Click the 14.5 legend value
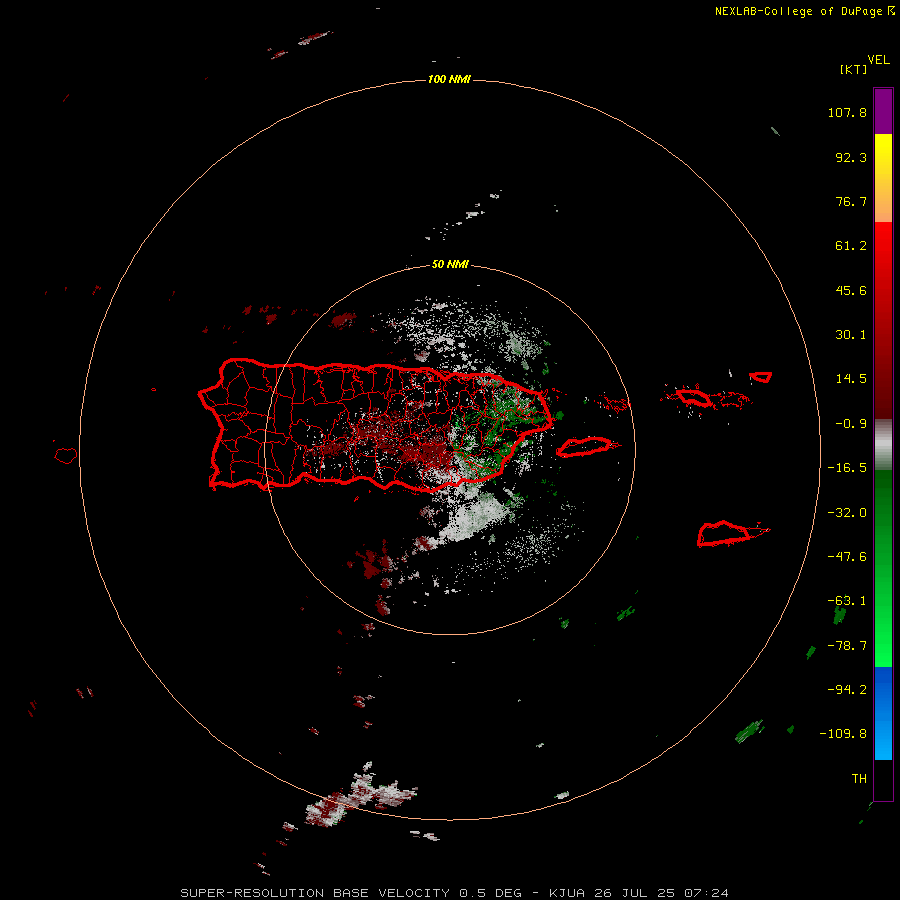 (851, 379)
